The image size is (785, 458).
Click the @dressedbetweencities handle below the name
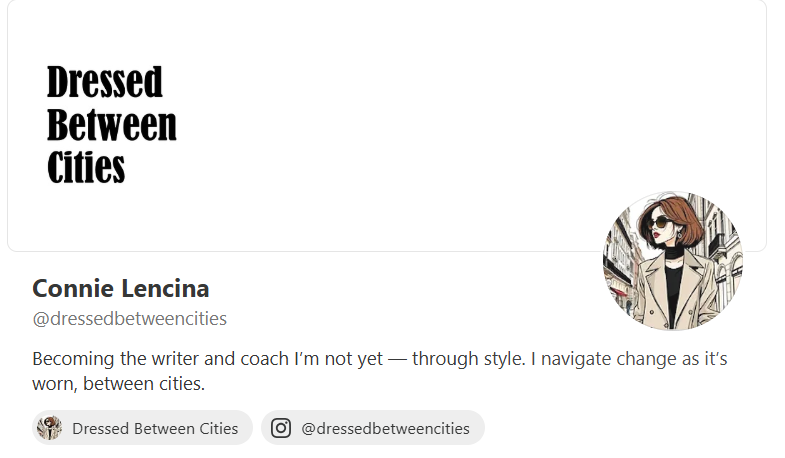tap(130, 319)
